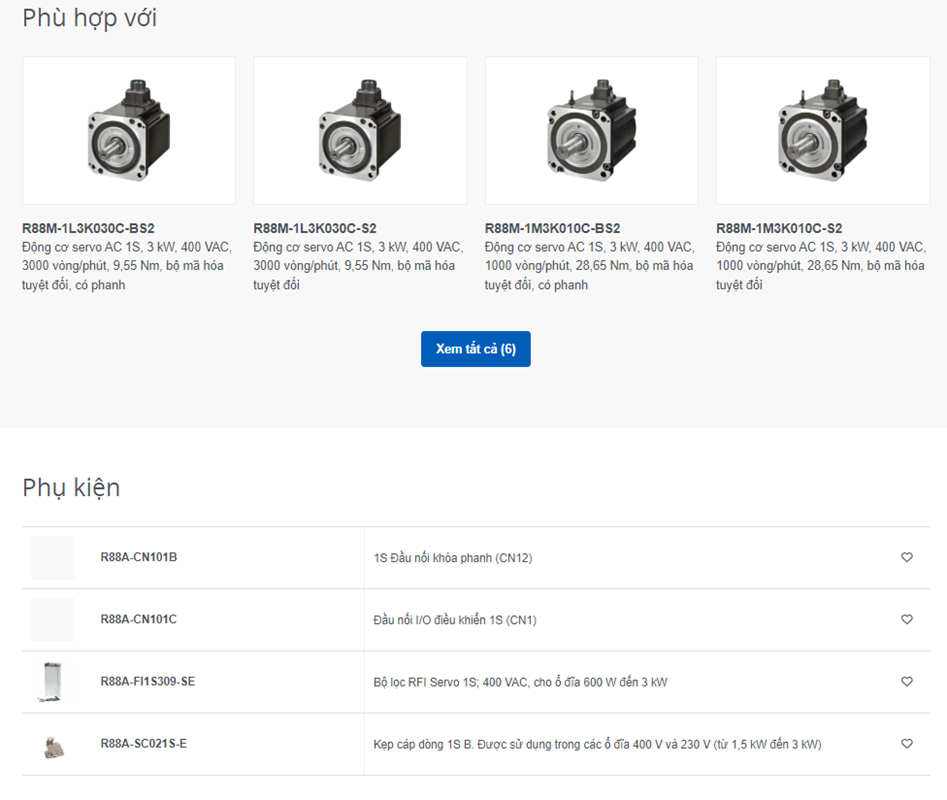Viewport: 947px width, 800px height.
Task: Click R88A-CN101B blank thumbnail placeholder
Action: point(53,558)
